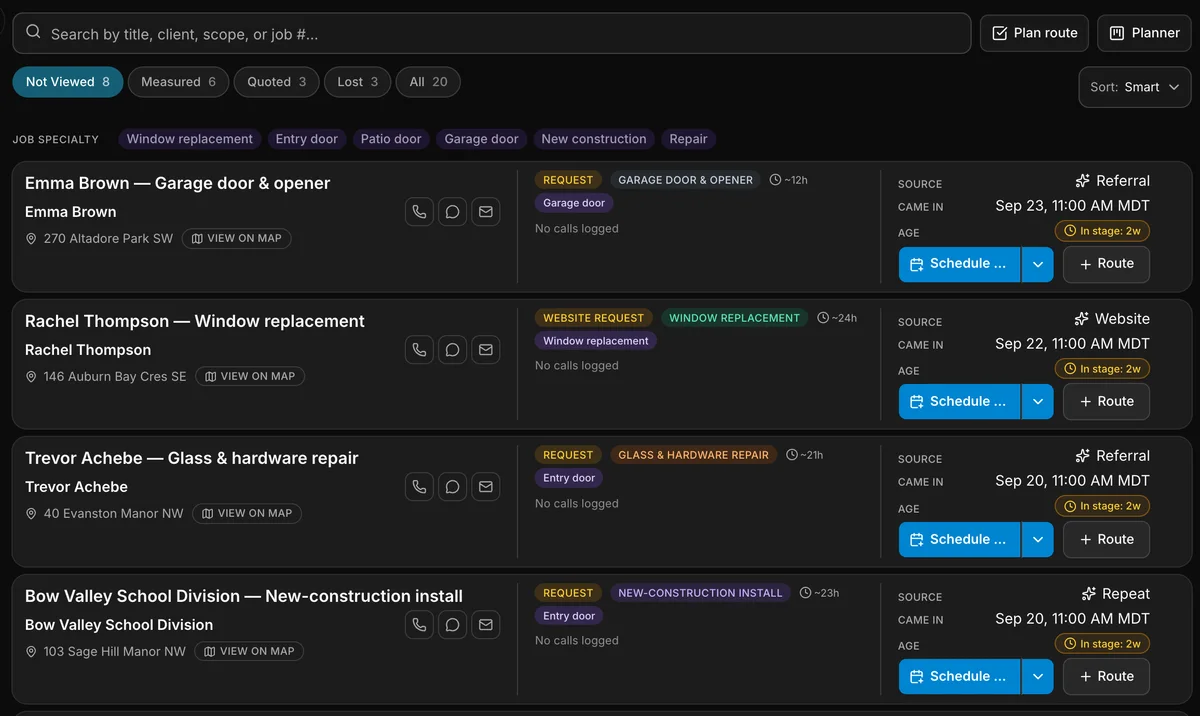Viewport: 1200px width, 716px height.
Task: Email Bow Valley School Division envelope icon
Action: click(x=486, y=625)
